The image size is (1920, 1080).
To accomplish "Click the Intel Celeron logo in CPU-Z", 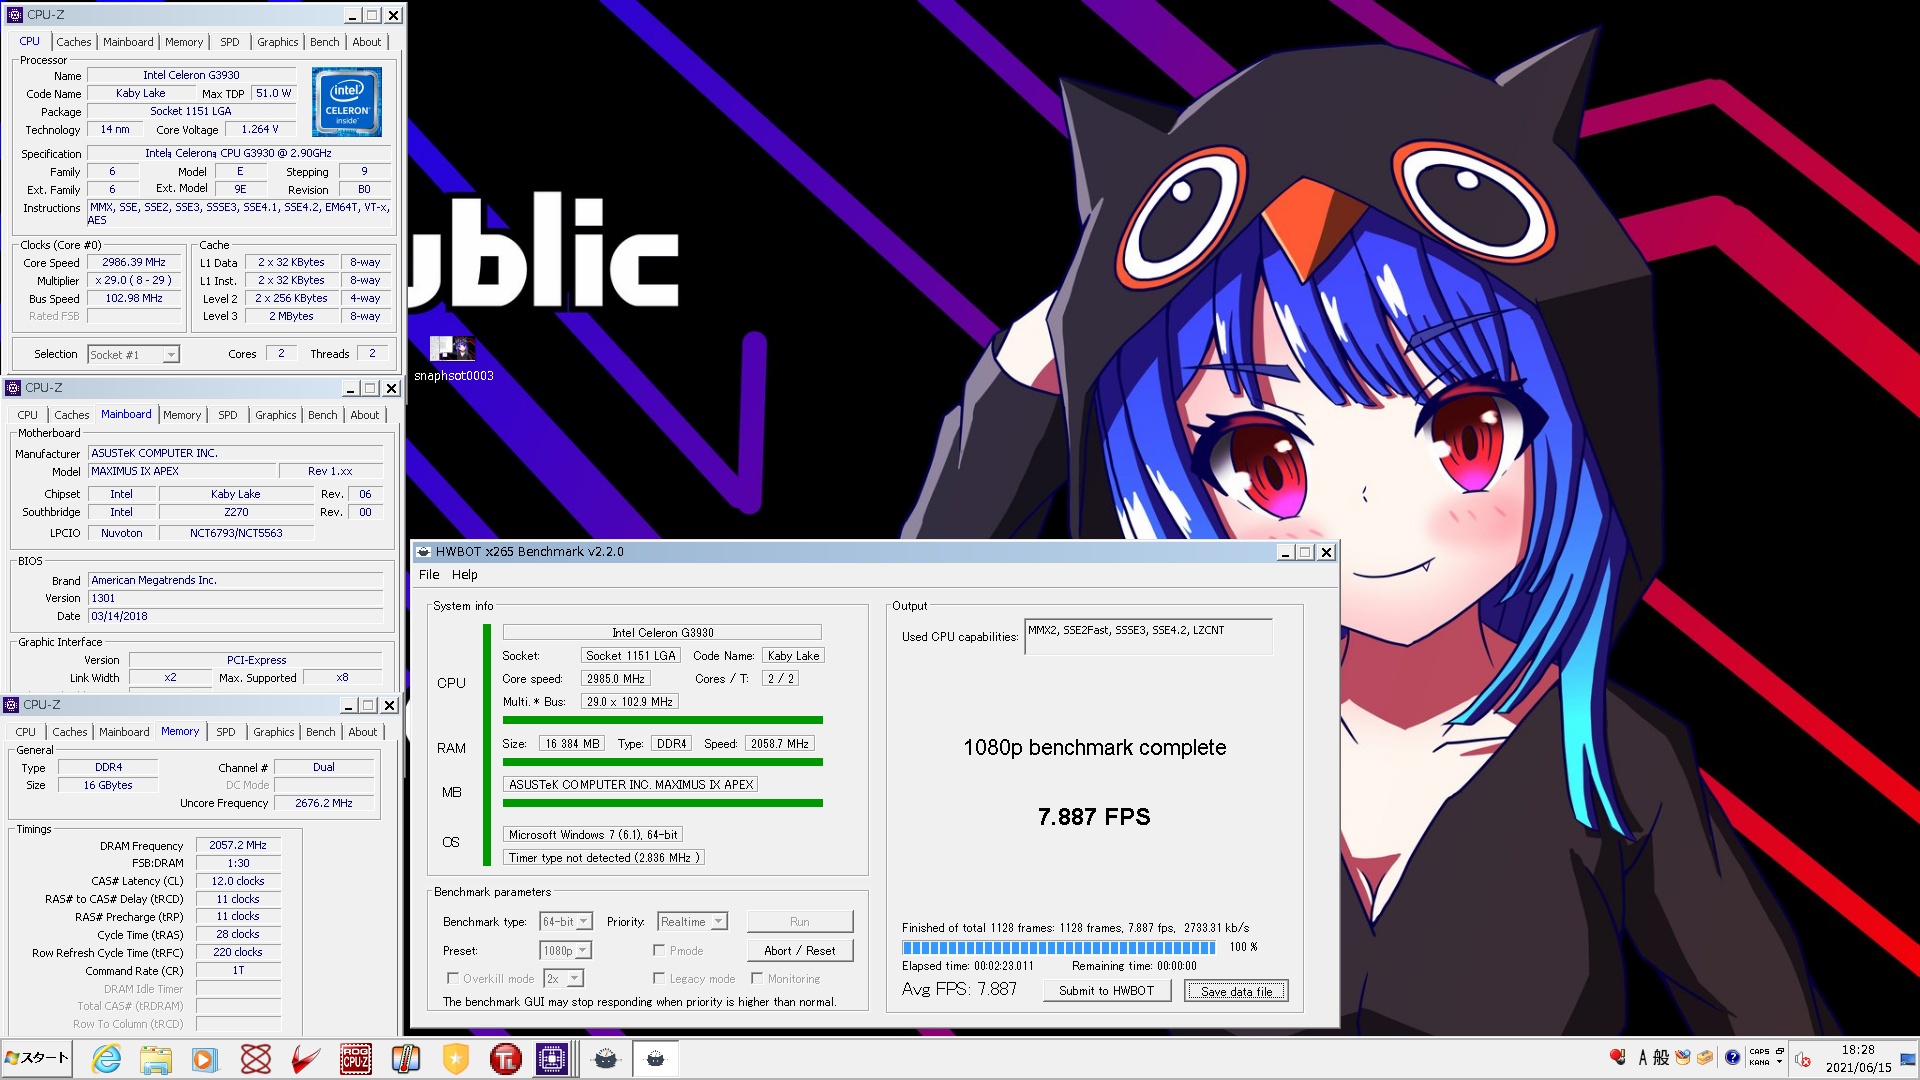I will (x=347, y=102).
